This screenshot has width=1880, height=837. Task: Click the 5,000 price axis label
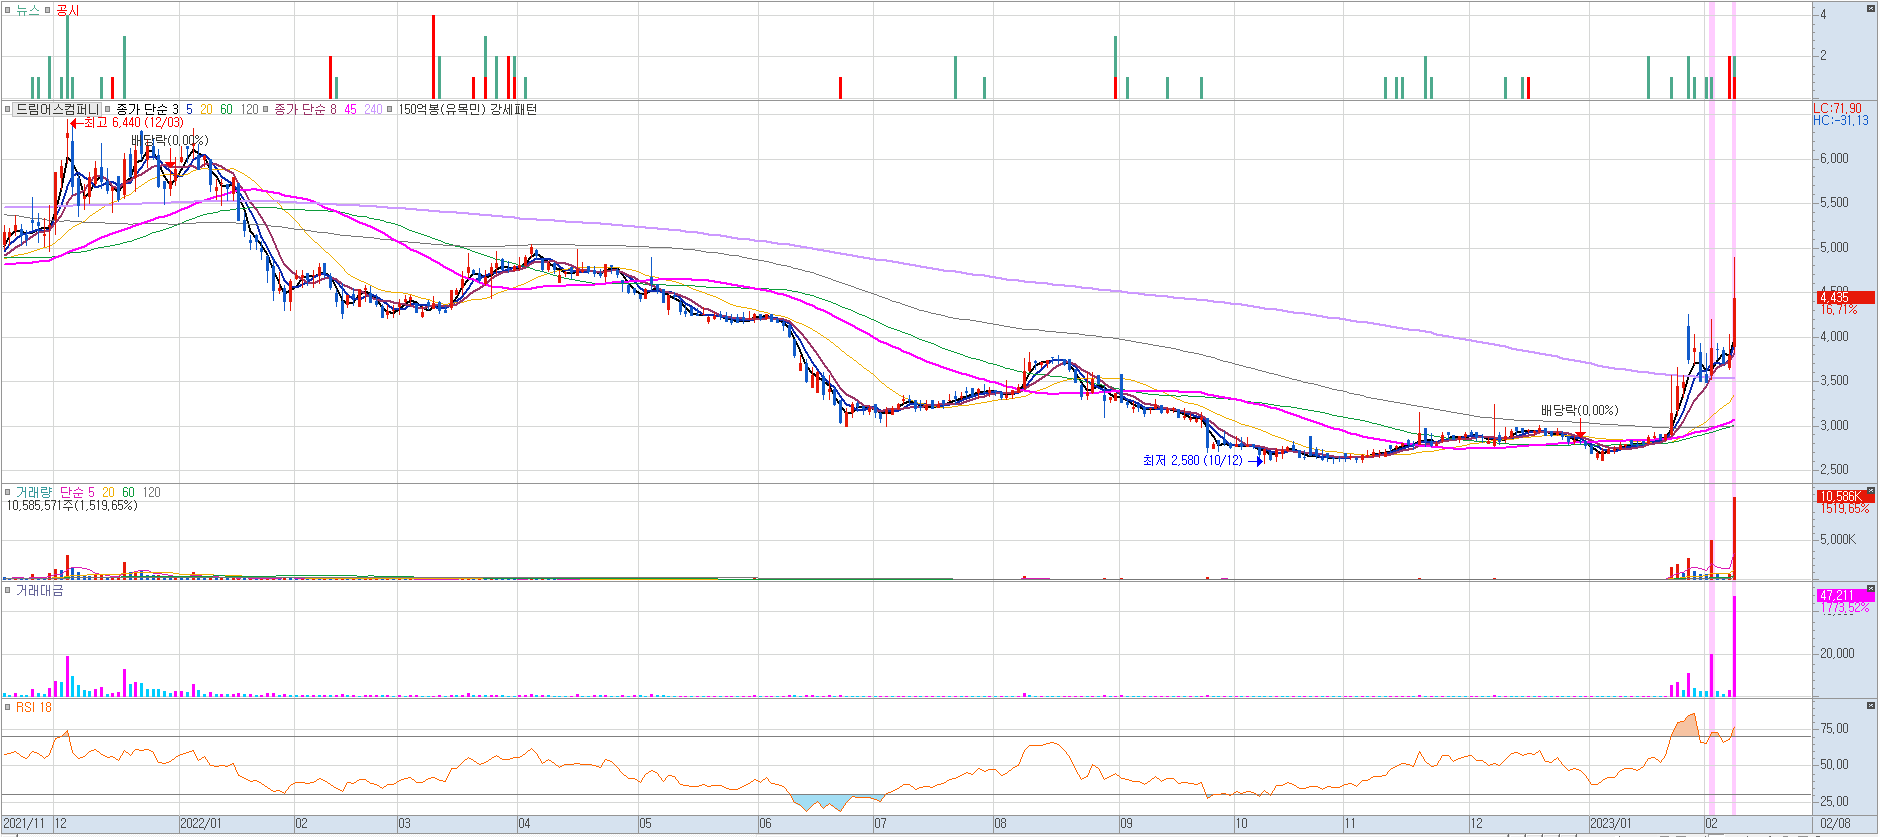(x=1834, y=247)
